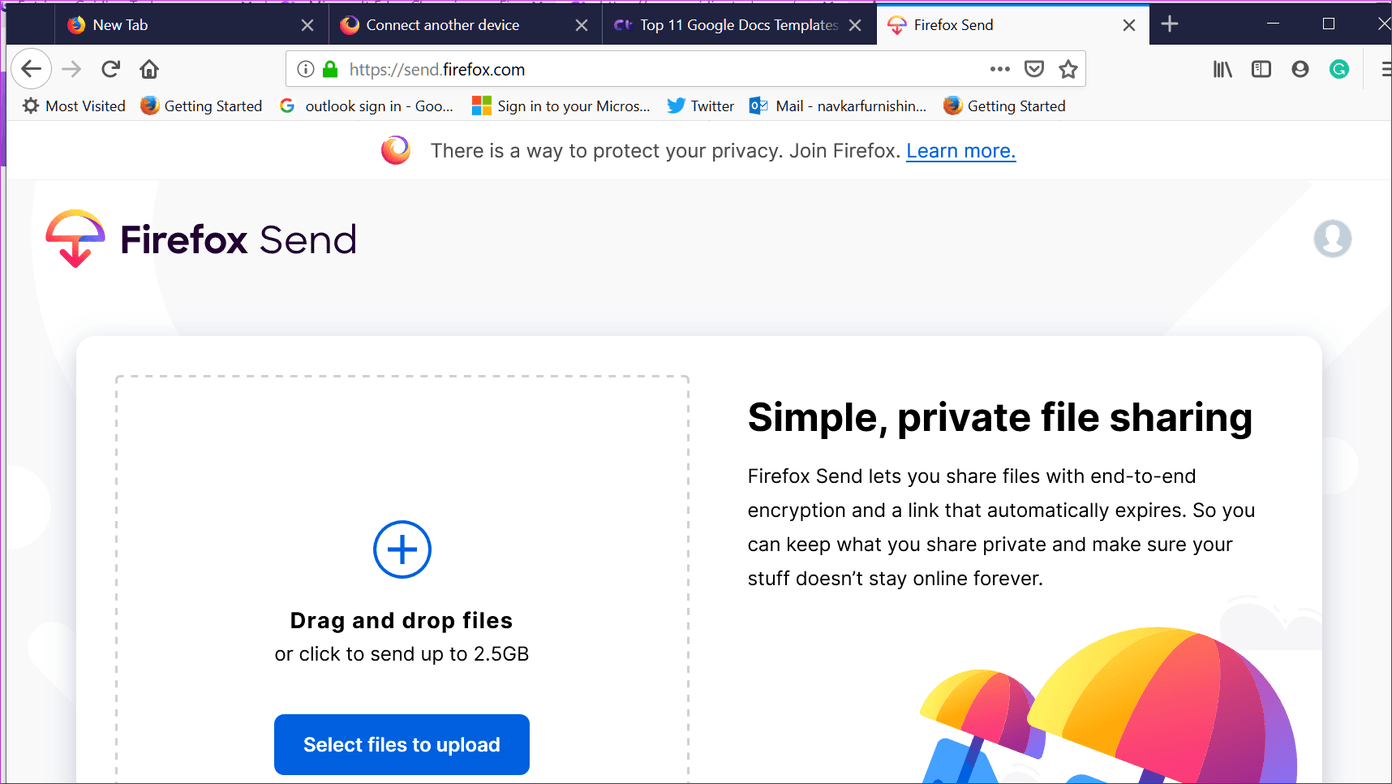The image size is (1392, 784).
Task: Save page to Pocket
Action: [x=1034, y=69]
